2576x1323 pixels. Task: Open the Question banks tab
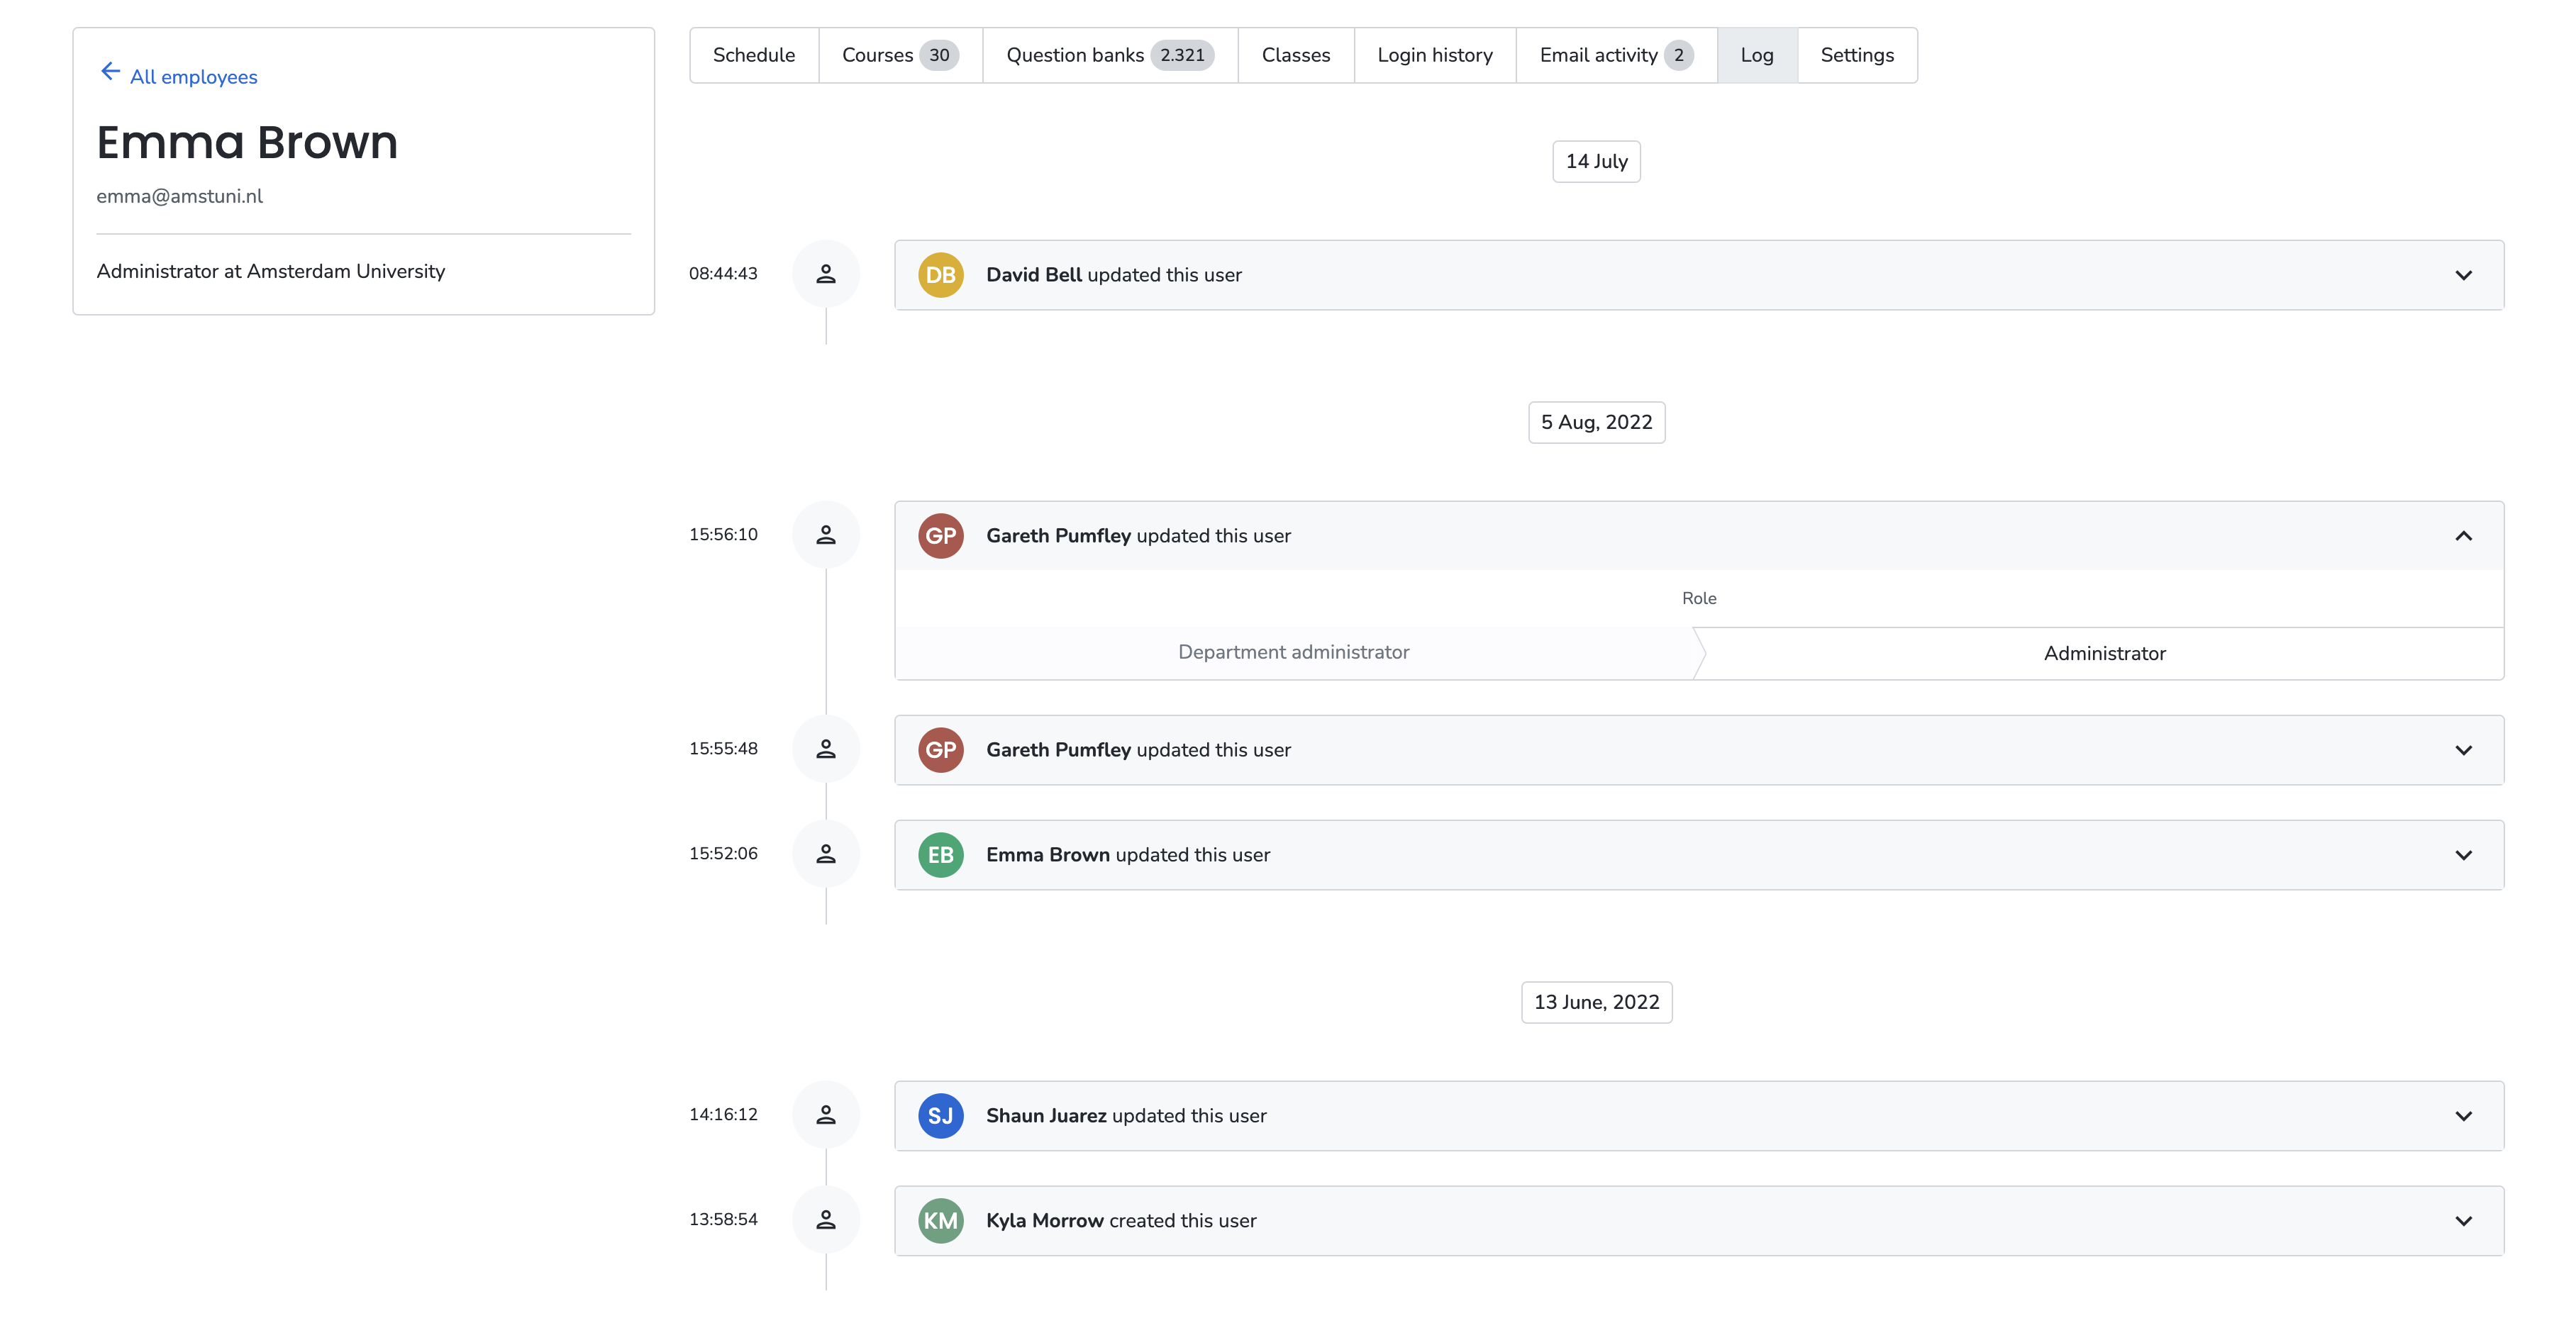[1110, 55]
